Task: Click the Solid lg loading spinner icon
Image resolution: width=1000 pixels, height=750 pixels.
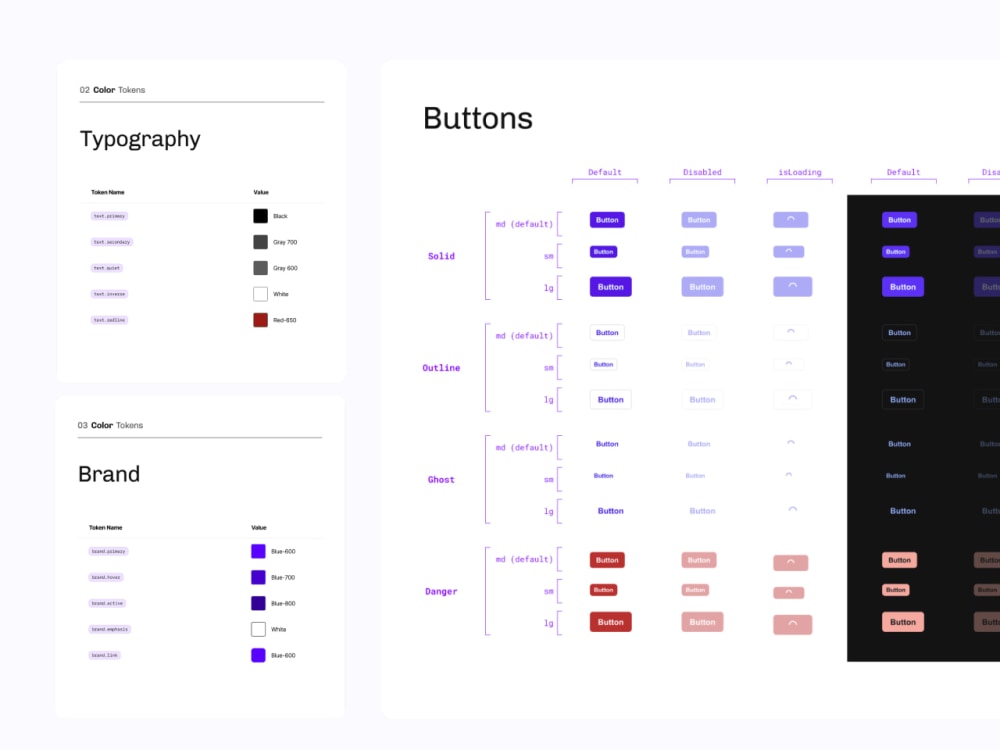Action: tap(791, 286)
